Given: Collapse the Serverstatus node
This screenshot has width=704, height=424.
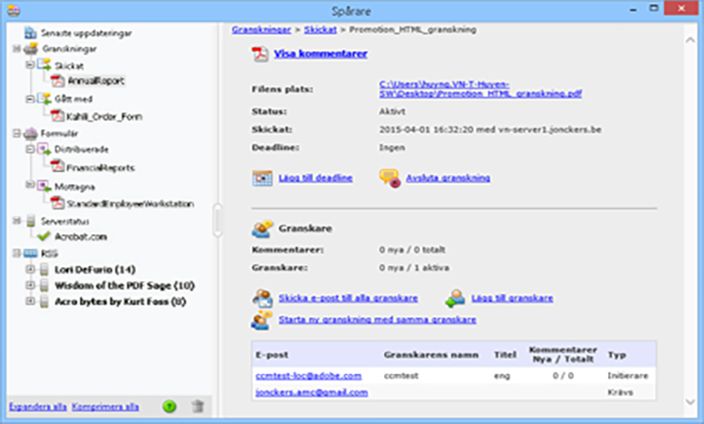Looking at the screenshot, I should click(x=17, y=221).
